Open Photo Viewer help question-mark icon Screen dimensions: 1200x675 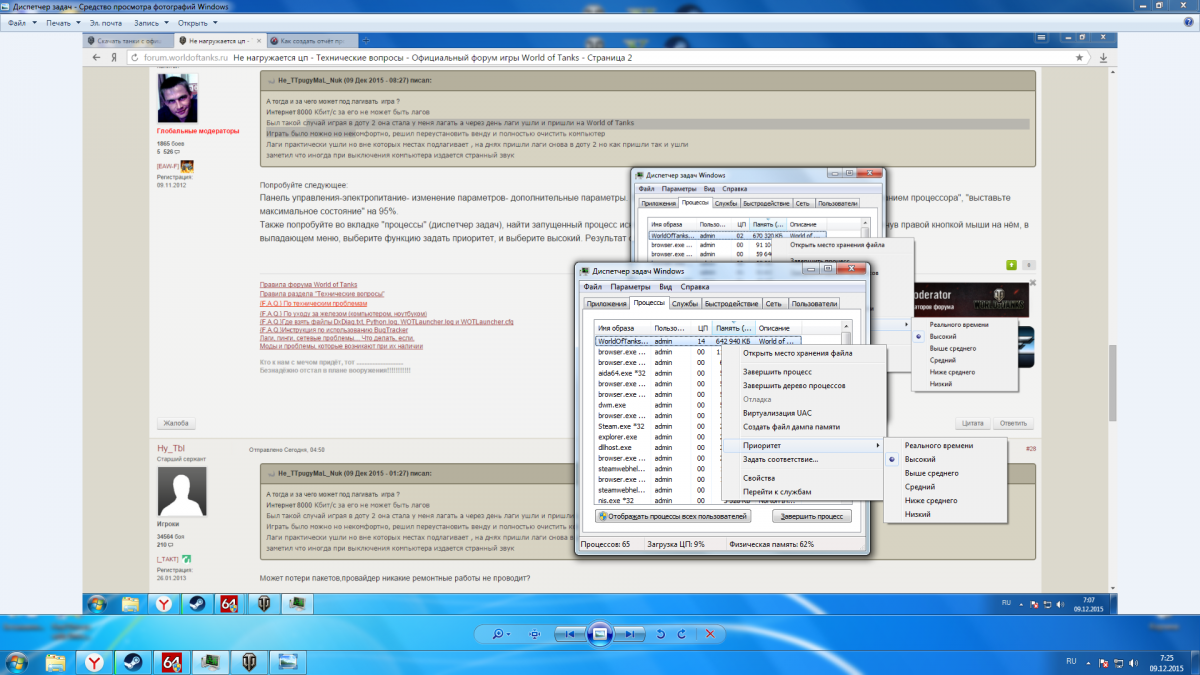click(x=1187, y=22)
